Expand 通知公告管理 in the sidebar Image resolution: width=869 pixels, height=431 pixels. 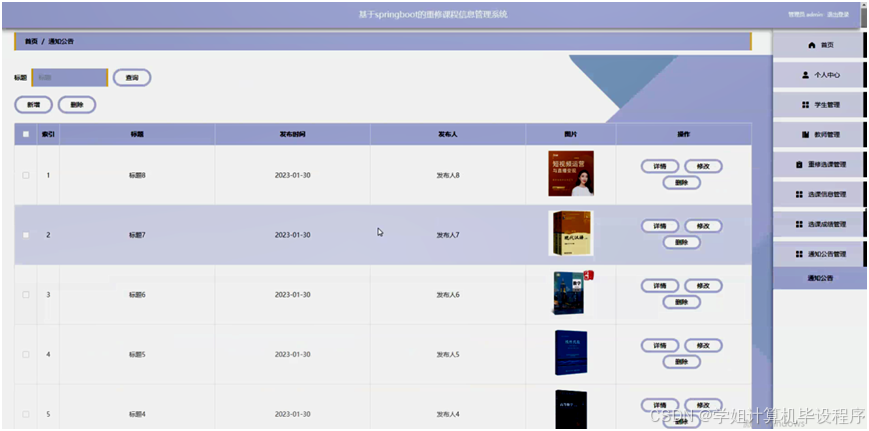pyautogui.click(x=819, y=254)
